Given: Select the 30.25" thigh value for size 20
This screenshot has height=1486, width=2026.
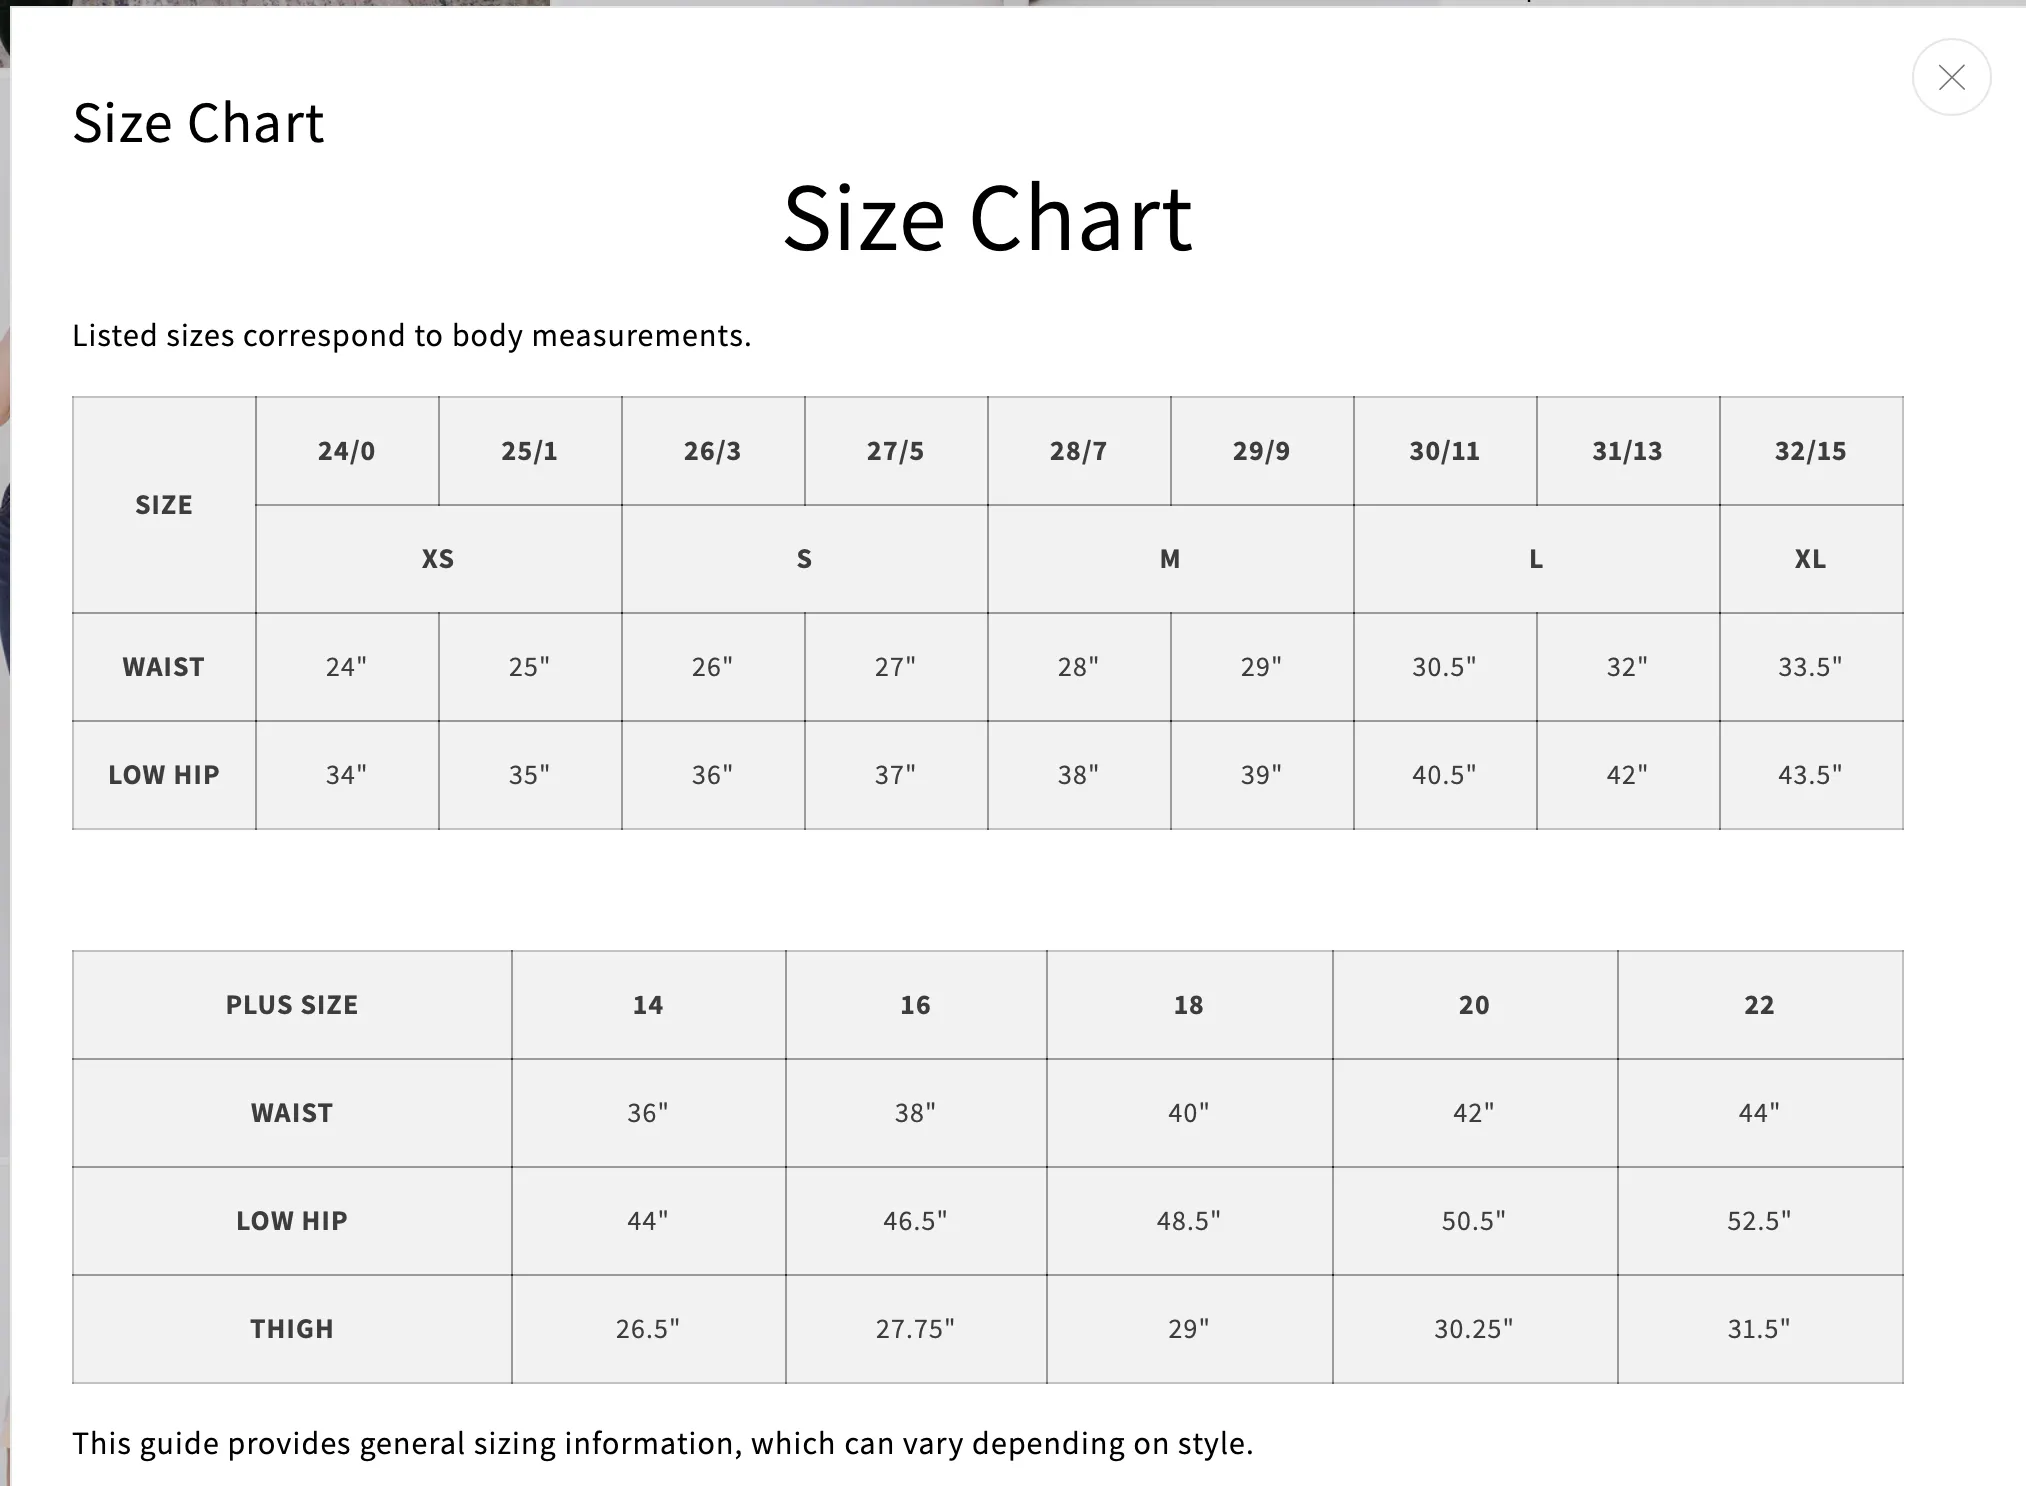Looking at the screenshot, I should click(1474, 1329).
